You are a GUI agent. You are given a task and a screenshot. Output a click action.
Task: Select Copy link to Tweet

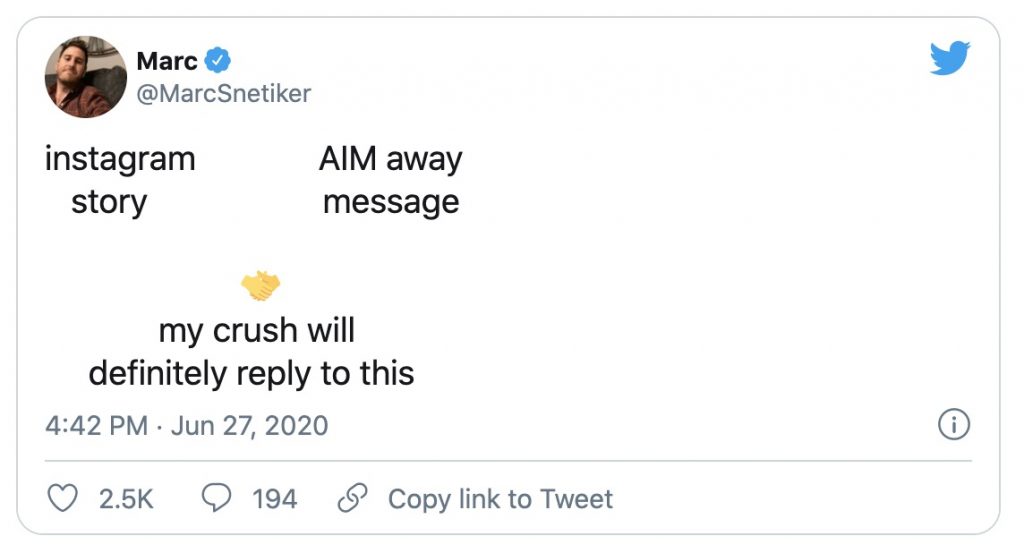tap(500, 498)
